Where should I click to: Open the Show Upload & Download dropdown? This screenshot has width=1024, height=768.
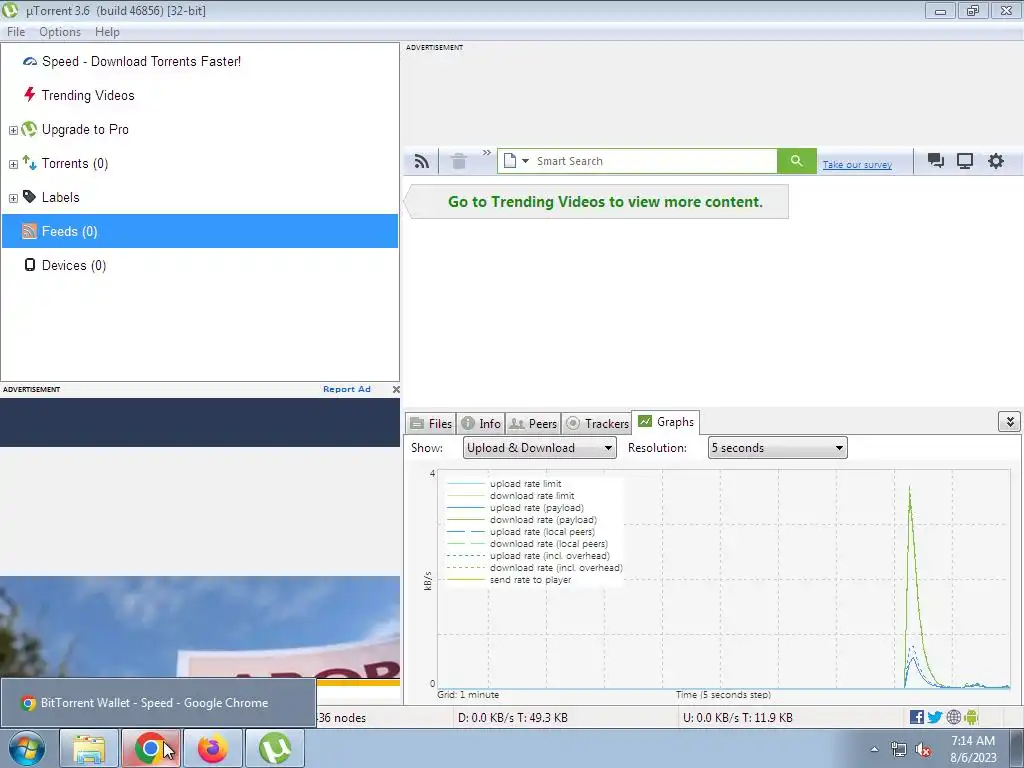[539, 448]
